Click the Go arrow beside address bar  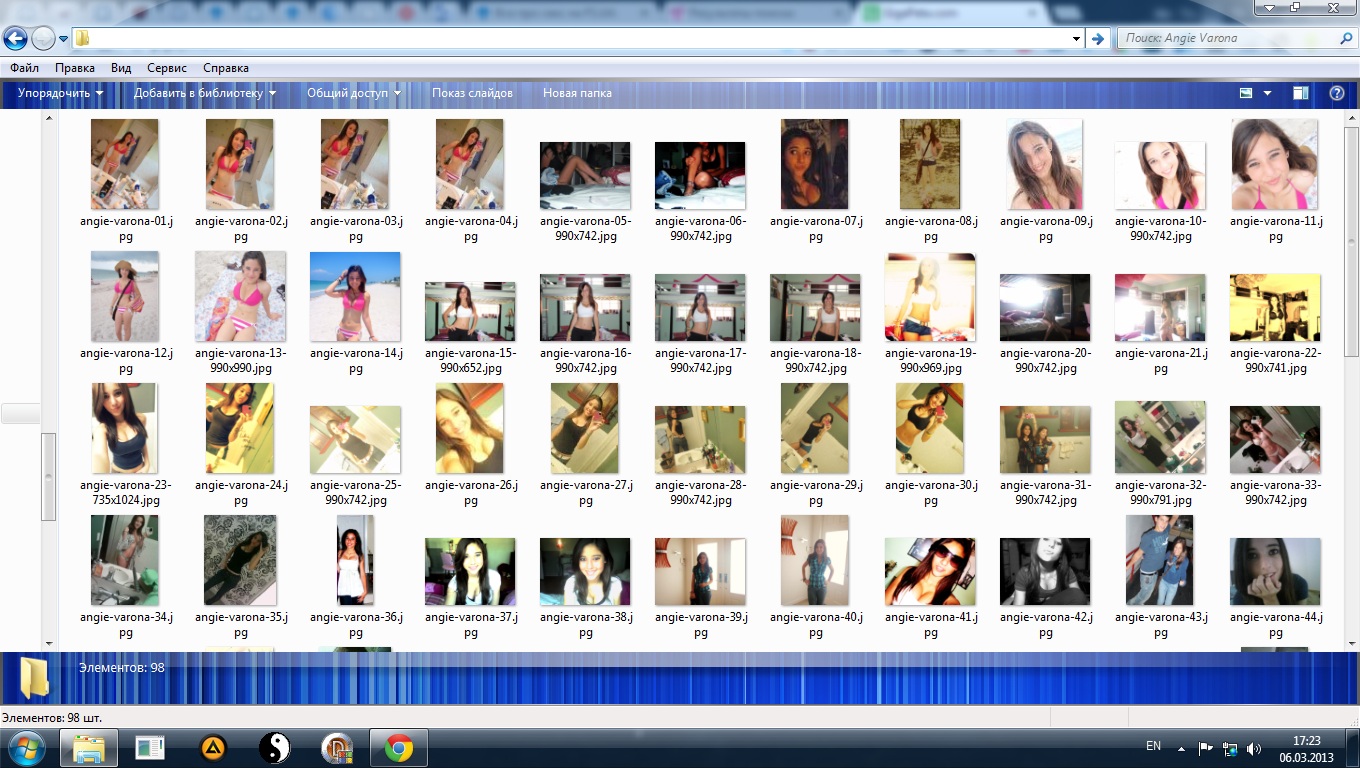tap(1098, 39)
